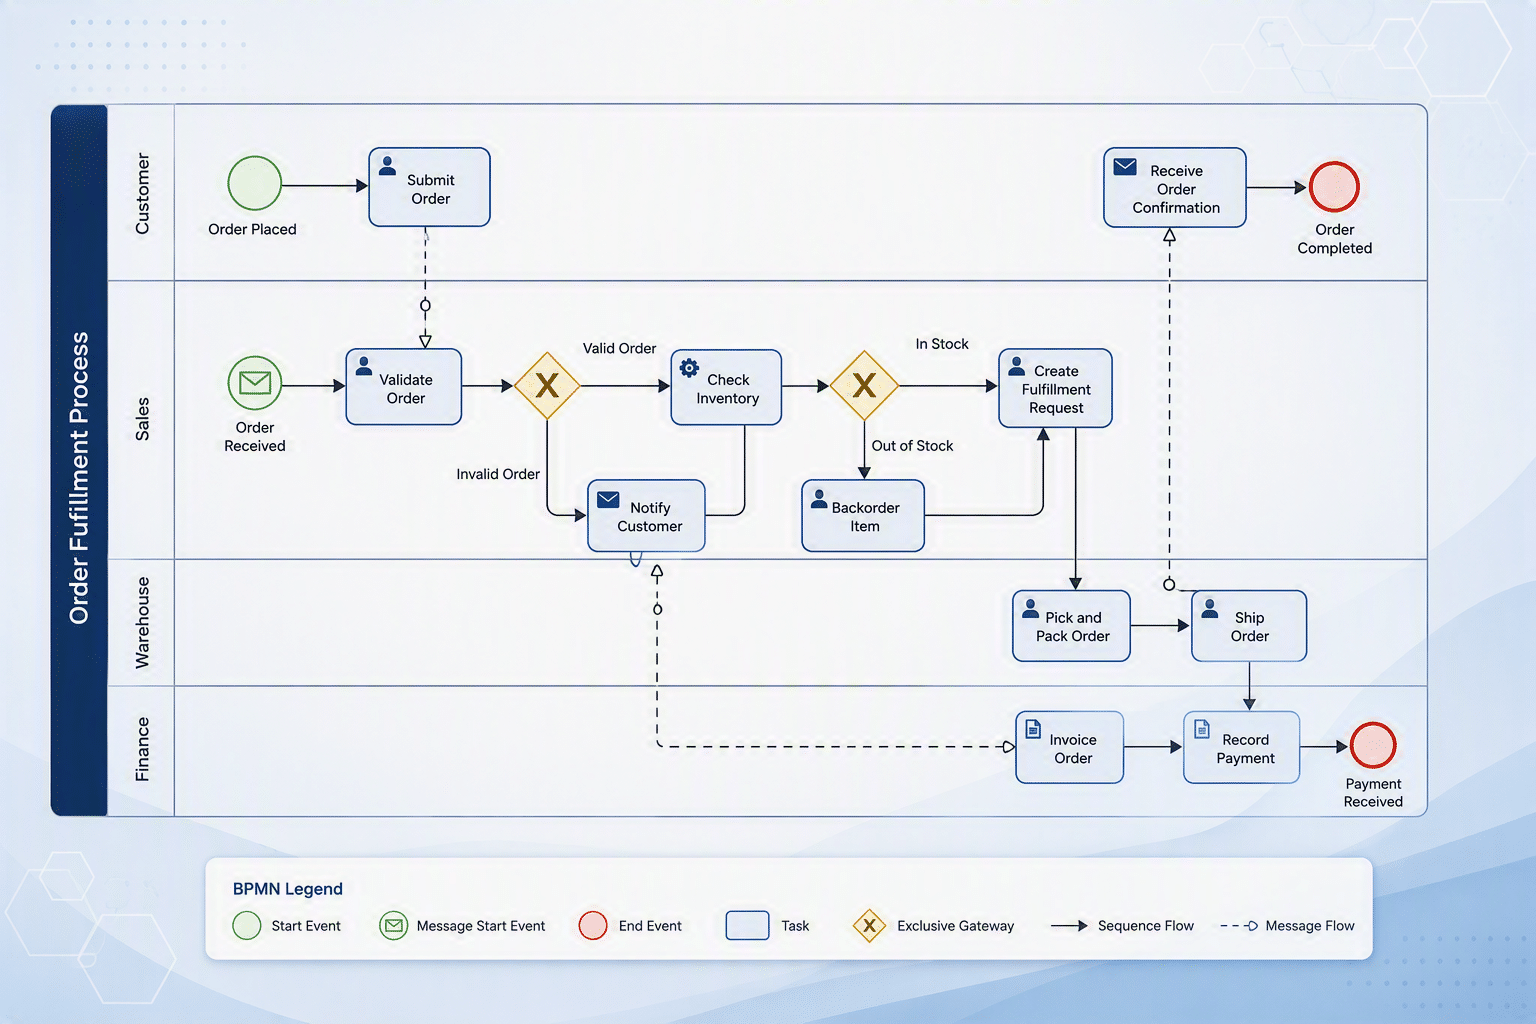The height and width of the screenshot is (1024, 1536).
Task: Select the Pick and Pack Order task
Action: (x=1071, y=626)
